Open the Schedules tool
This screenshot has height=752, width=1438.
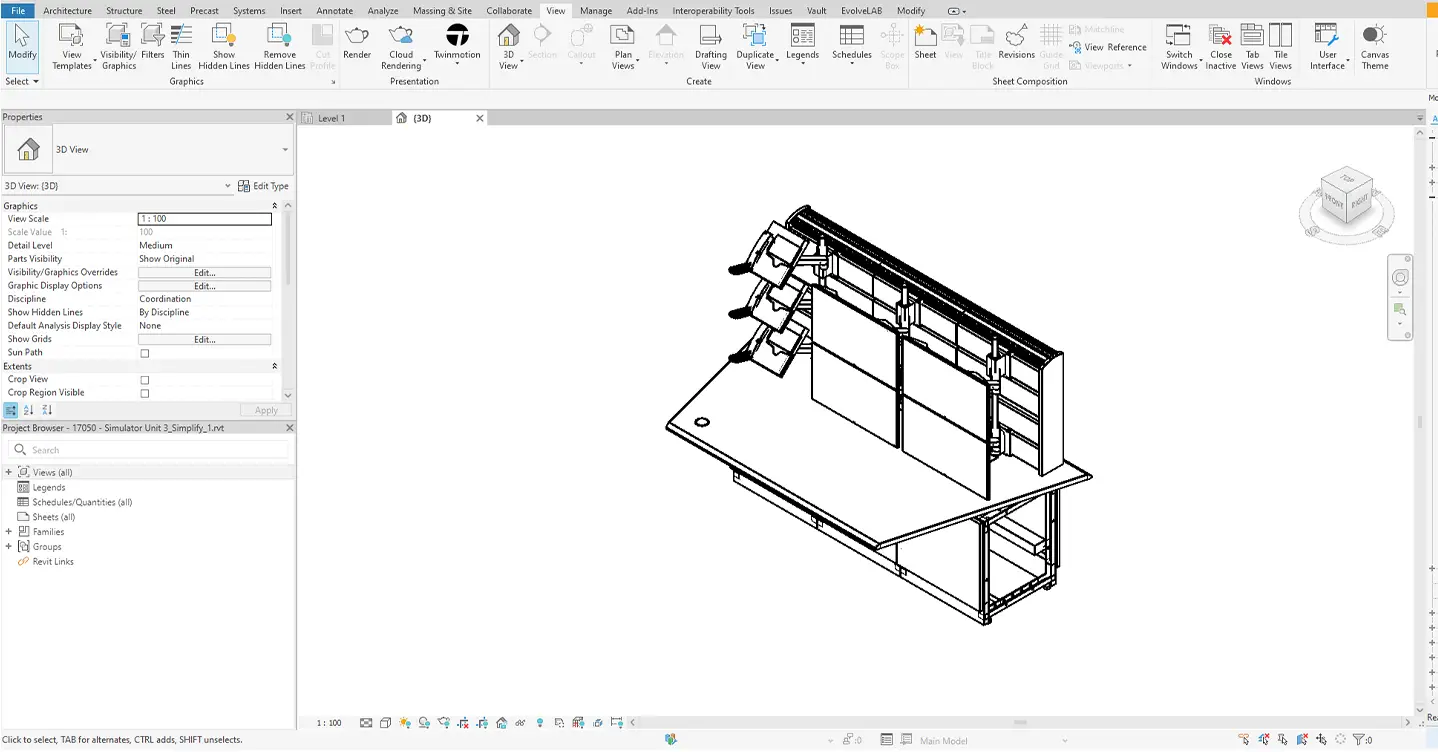pyautogui.click(x=851, y=42)
